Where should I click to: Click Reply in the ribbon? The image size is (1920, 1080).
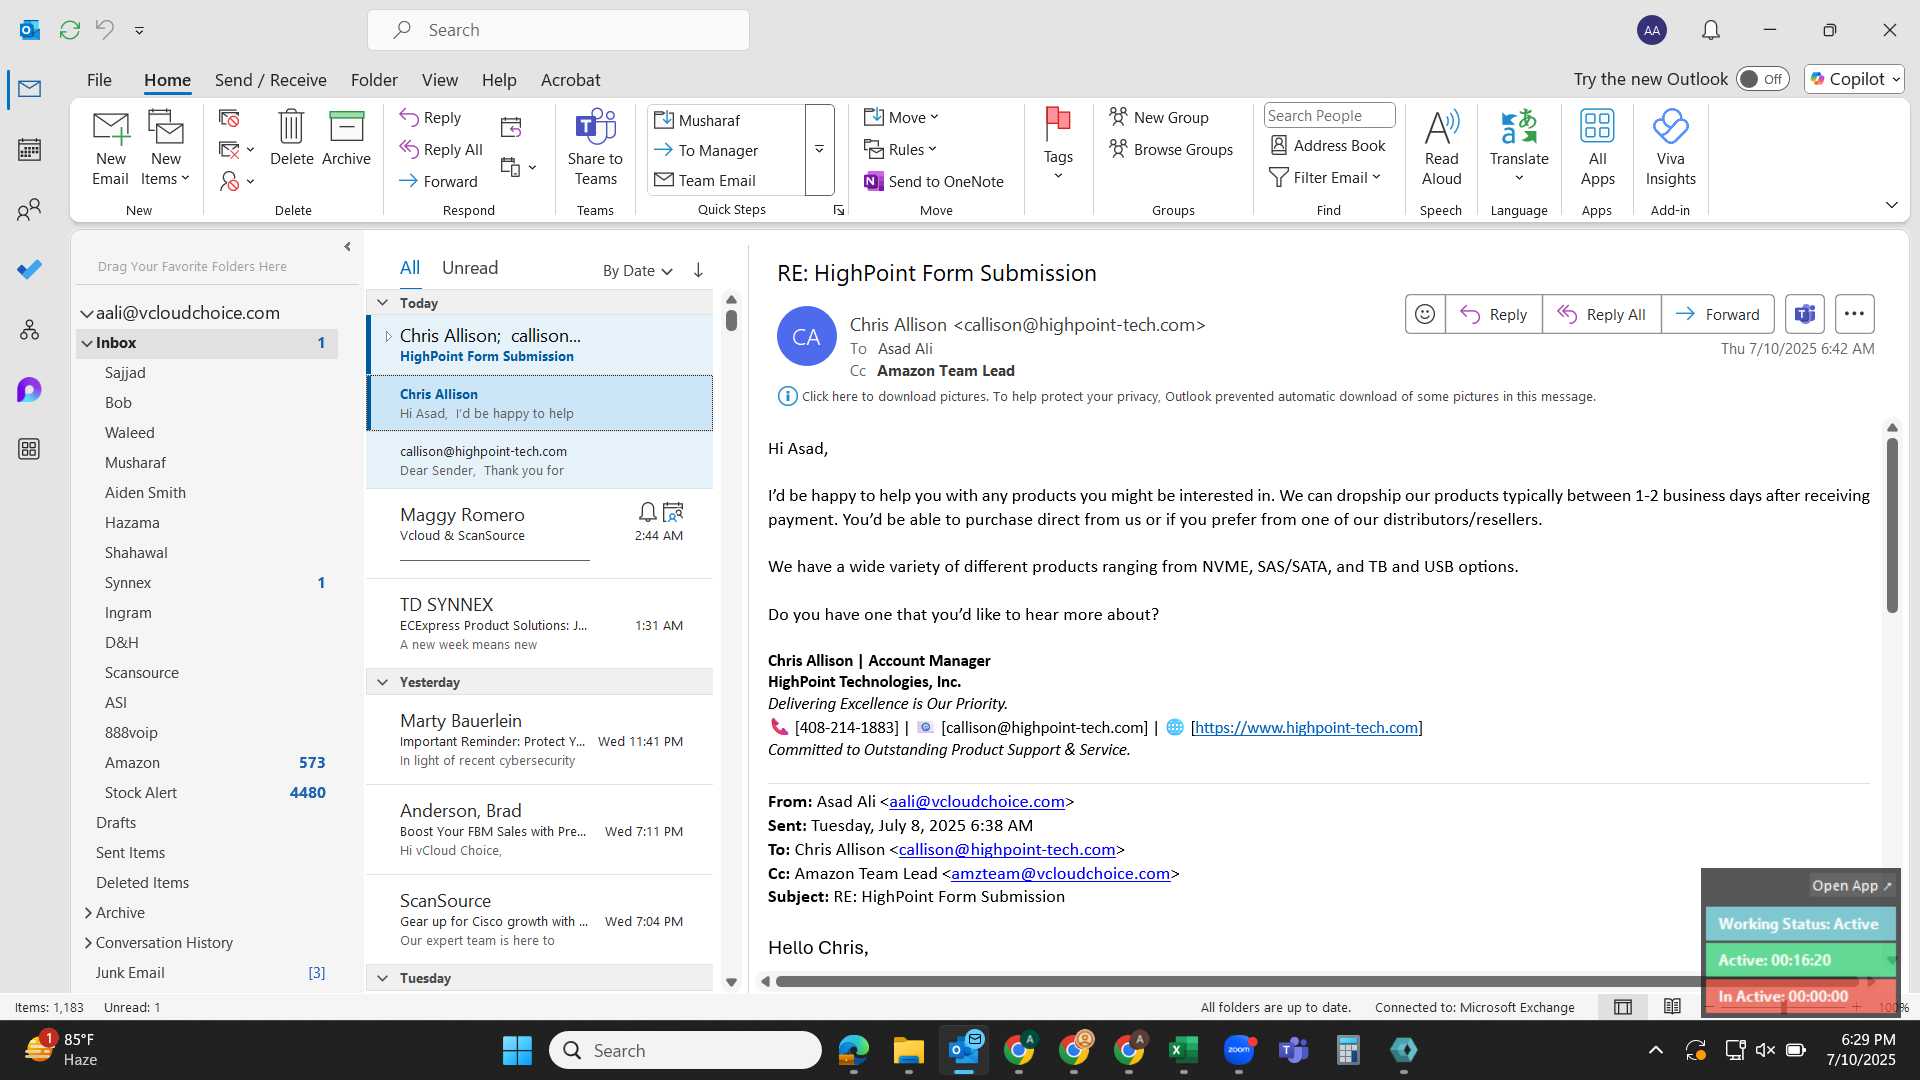[430, 117]
